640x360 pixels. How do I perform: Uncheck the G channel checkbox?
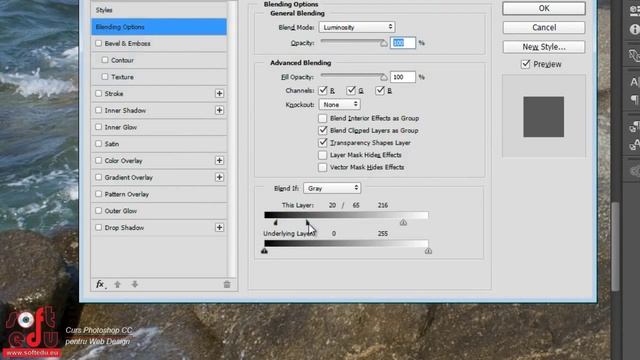click(x=351, y=90)
